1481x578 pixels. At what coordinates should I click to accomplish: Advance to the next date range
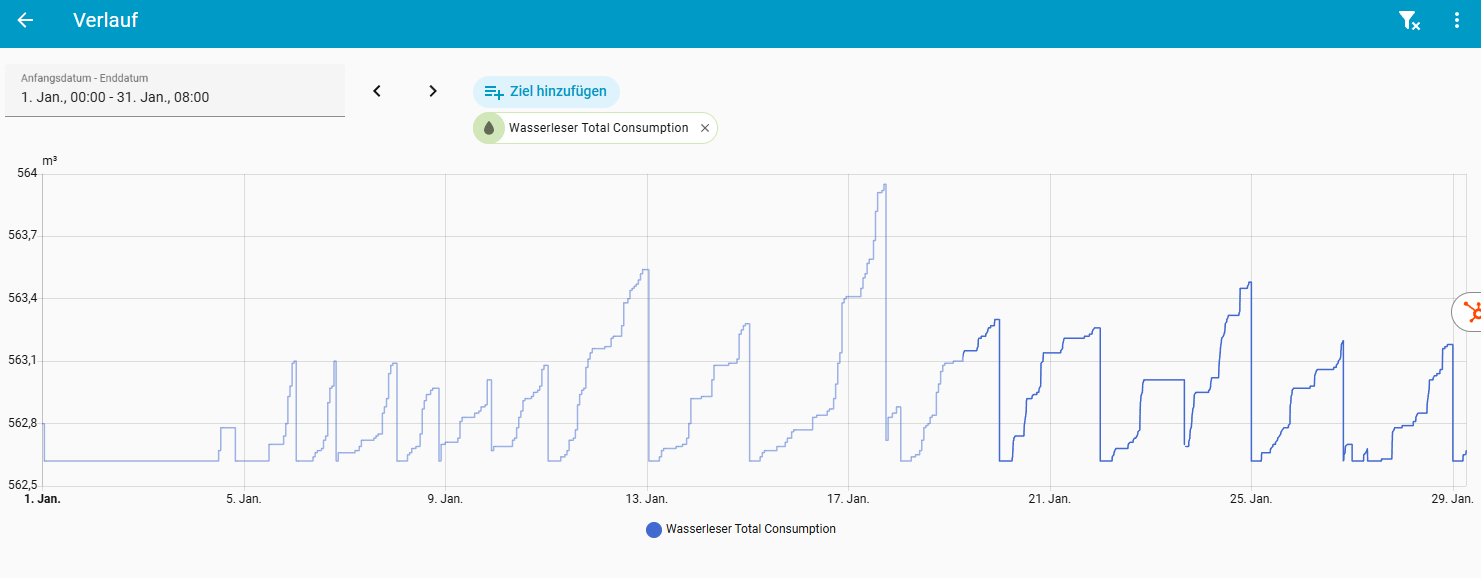click(x=433, y=91)
